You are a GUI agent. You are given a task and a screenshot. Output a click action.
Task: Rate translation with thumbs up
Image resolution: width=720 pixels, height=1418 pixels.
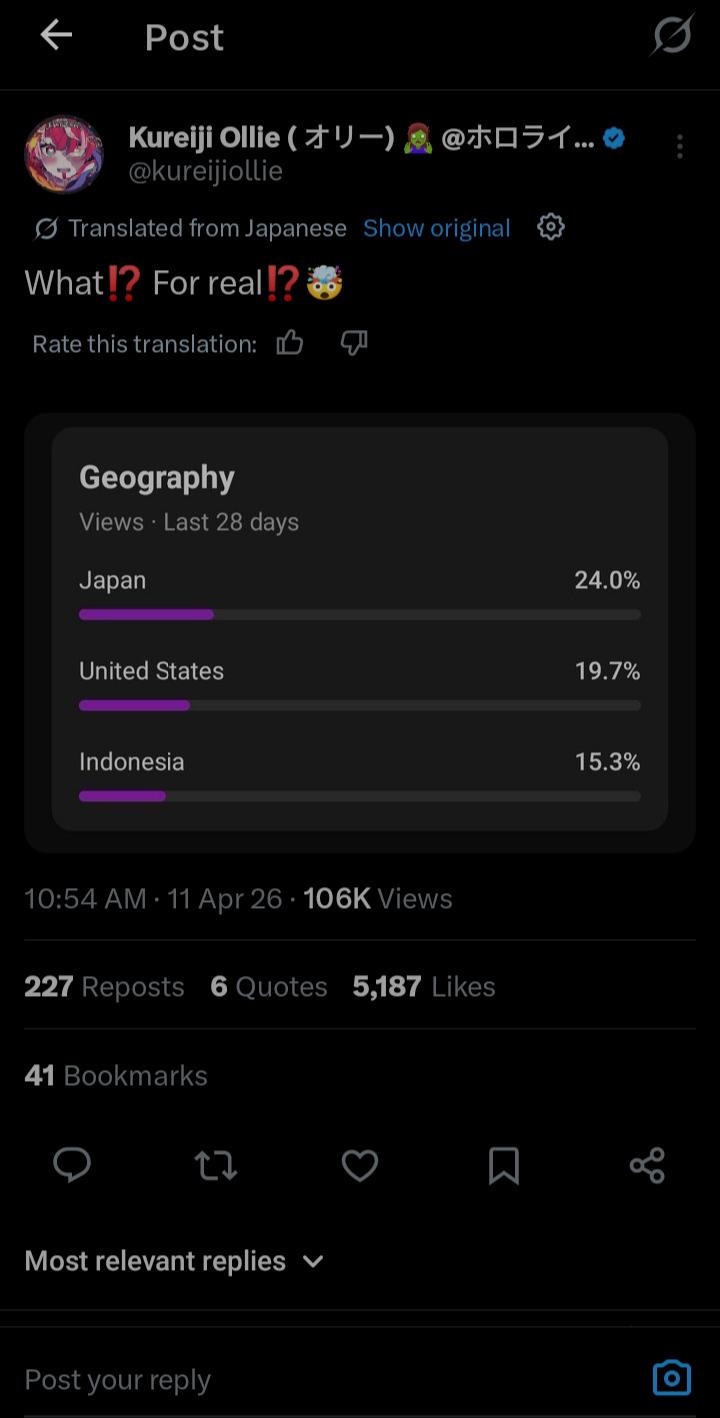pyautogui.click(x=290, y=344)
